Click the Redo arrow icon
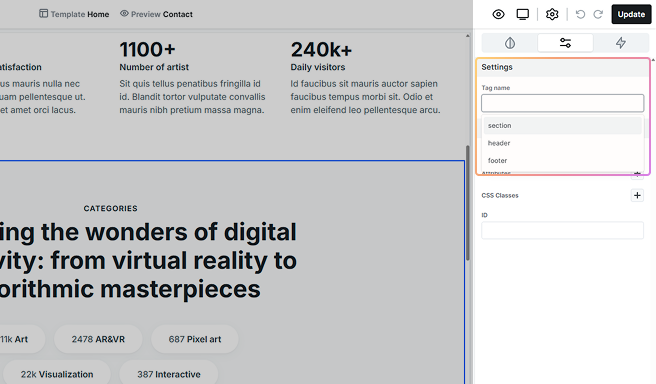The width and height of the screenshot is (656, 384). point(598,15)
